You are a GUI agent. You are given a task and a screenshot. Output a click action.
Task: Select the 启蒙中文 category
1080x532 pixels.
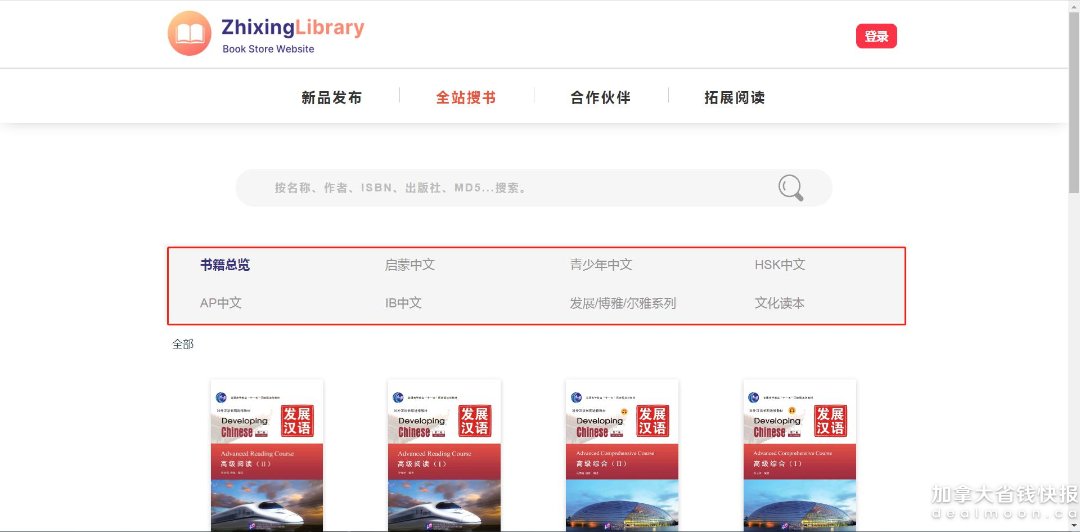(x=410, y=265)
